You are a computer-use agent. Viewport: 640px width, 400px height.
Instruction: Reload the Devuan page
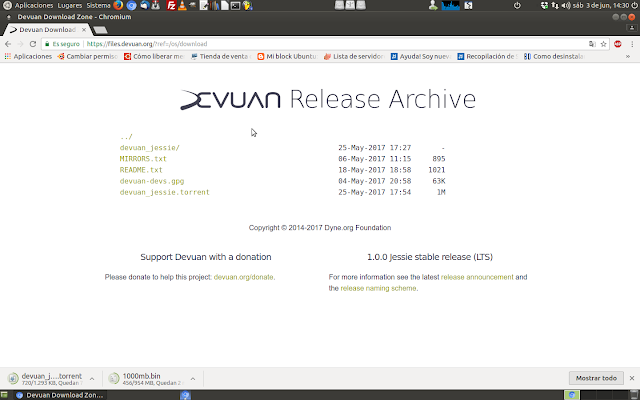33,44
